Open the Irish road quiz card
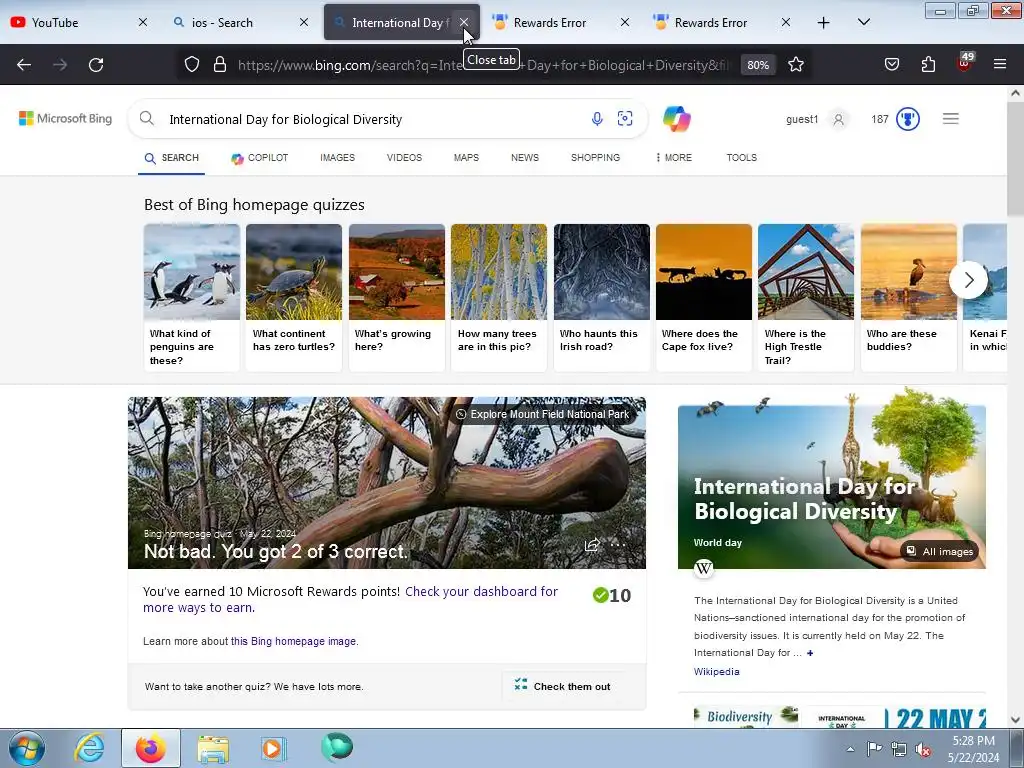The width and height of the screenshot is (1024, 768). point(601,297)
